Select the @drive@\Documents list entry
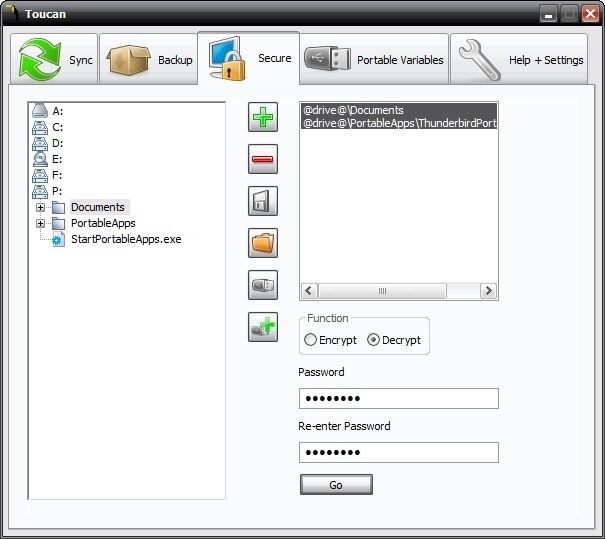This screenshot has height=539, width=605. [x=399, y=110]
